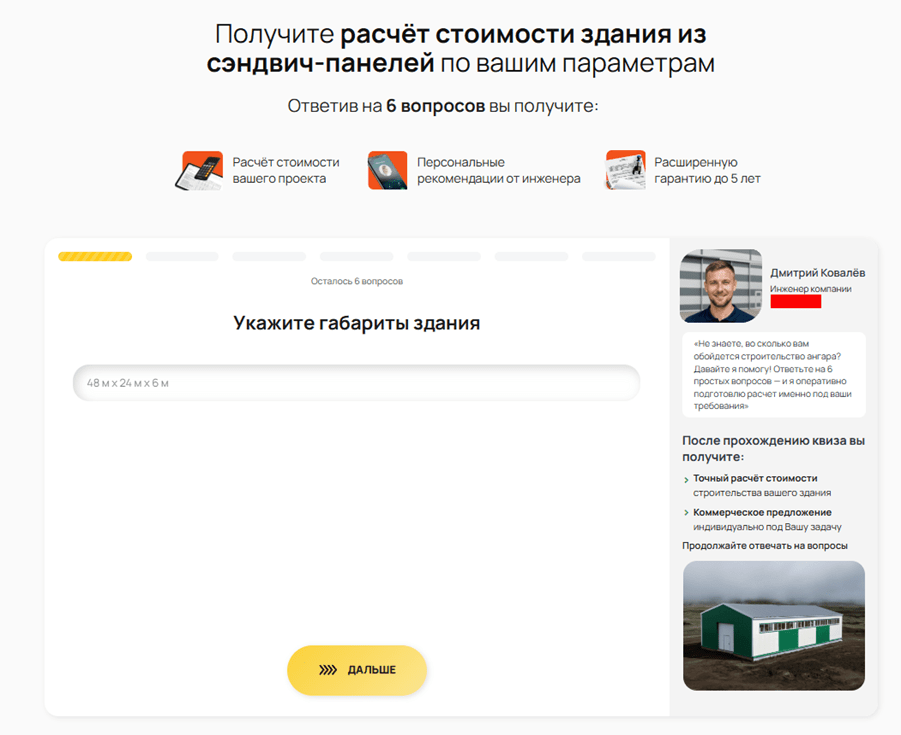The height and width of the screenshot is (735, 901).
Task: Click the triple-arrow icon inside the ДАЛЬШЕ button
Action: [328, 670]
